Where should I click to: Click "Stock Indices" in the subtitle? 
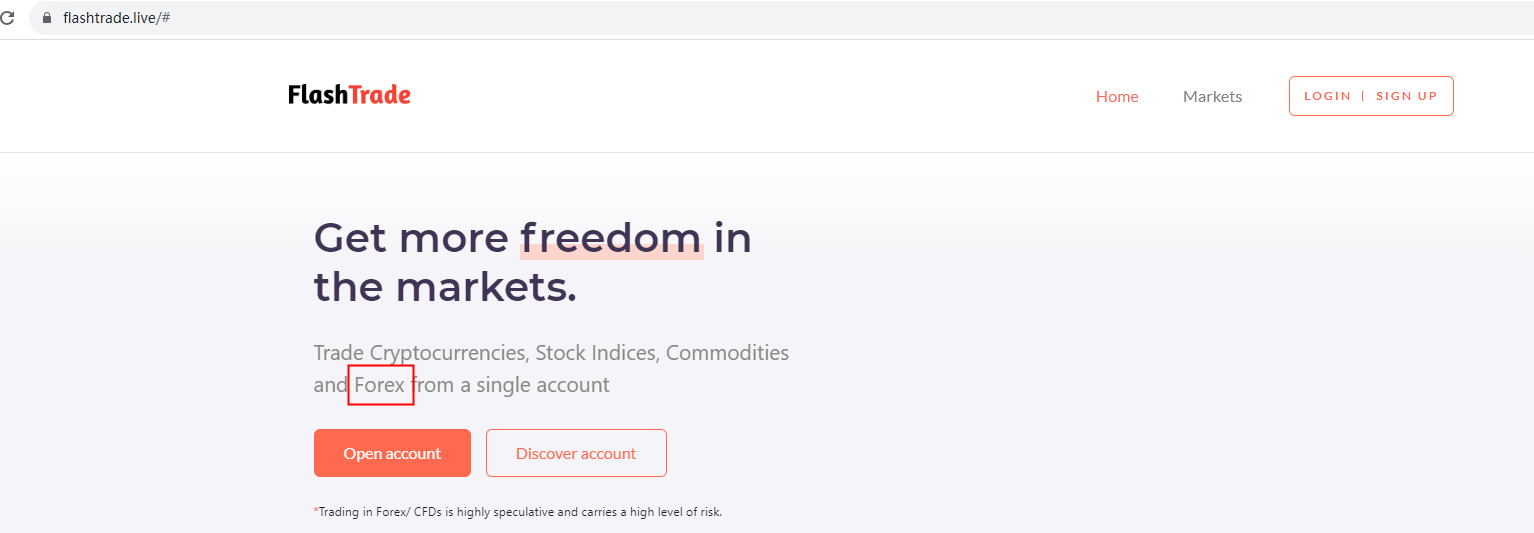point(596,353)
